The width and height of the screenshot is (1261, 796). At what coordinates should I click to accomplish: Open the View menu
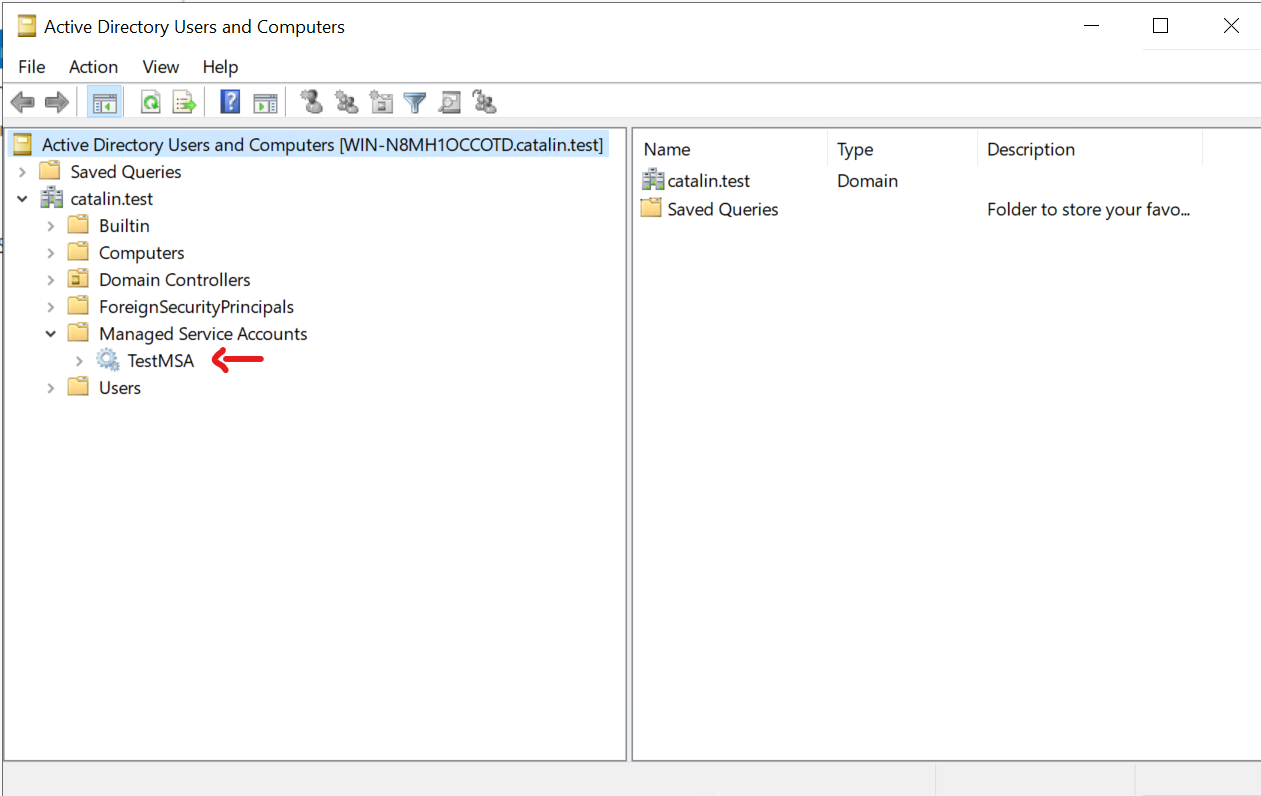(160, 67)
